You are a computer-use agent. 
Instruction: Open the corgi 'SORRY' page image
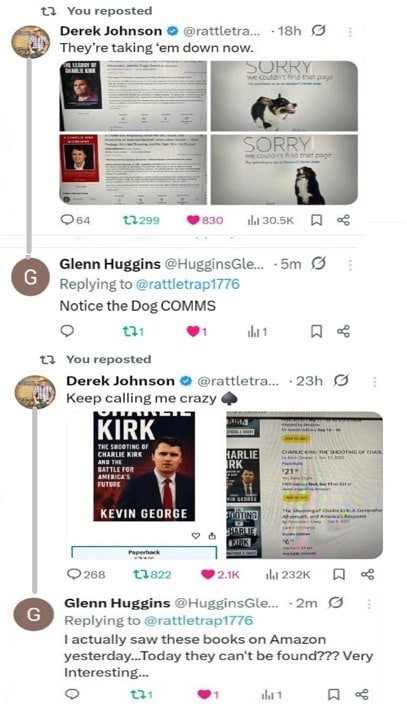coord(284,96)
